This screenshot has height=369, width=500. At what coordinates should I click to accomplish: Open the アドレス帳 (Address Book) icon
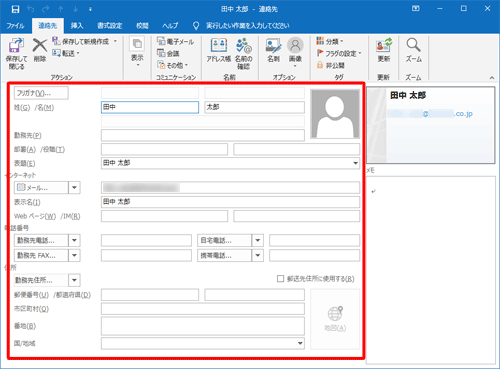(219, 45)
